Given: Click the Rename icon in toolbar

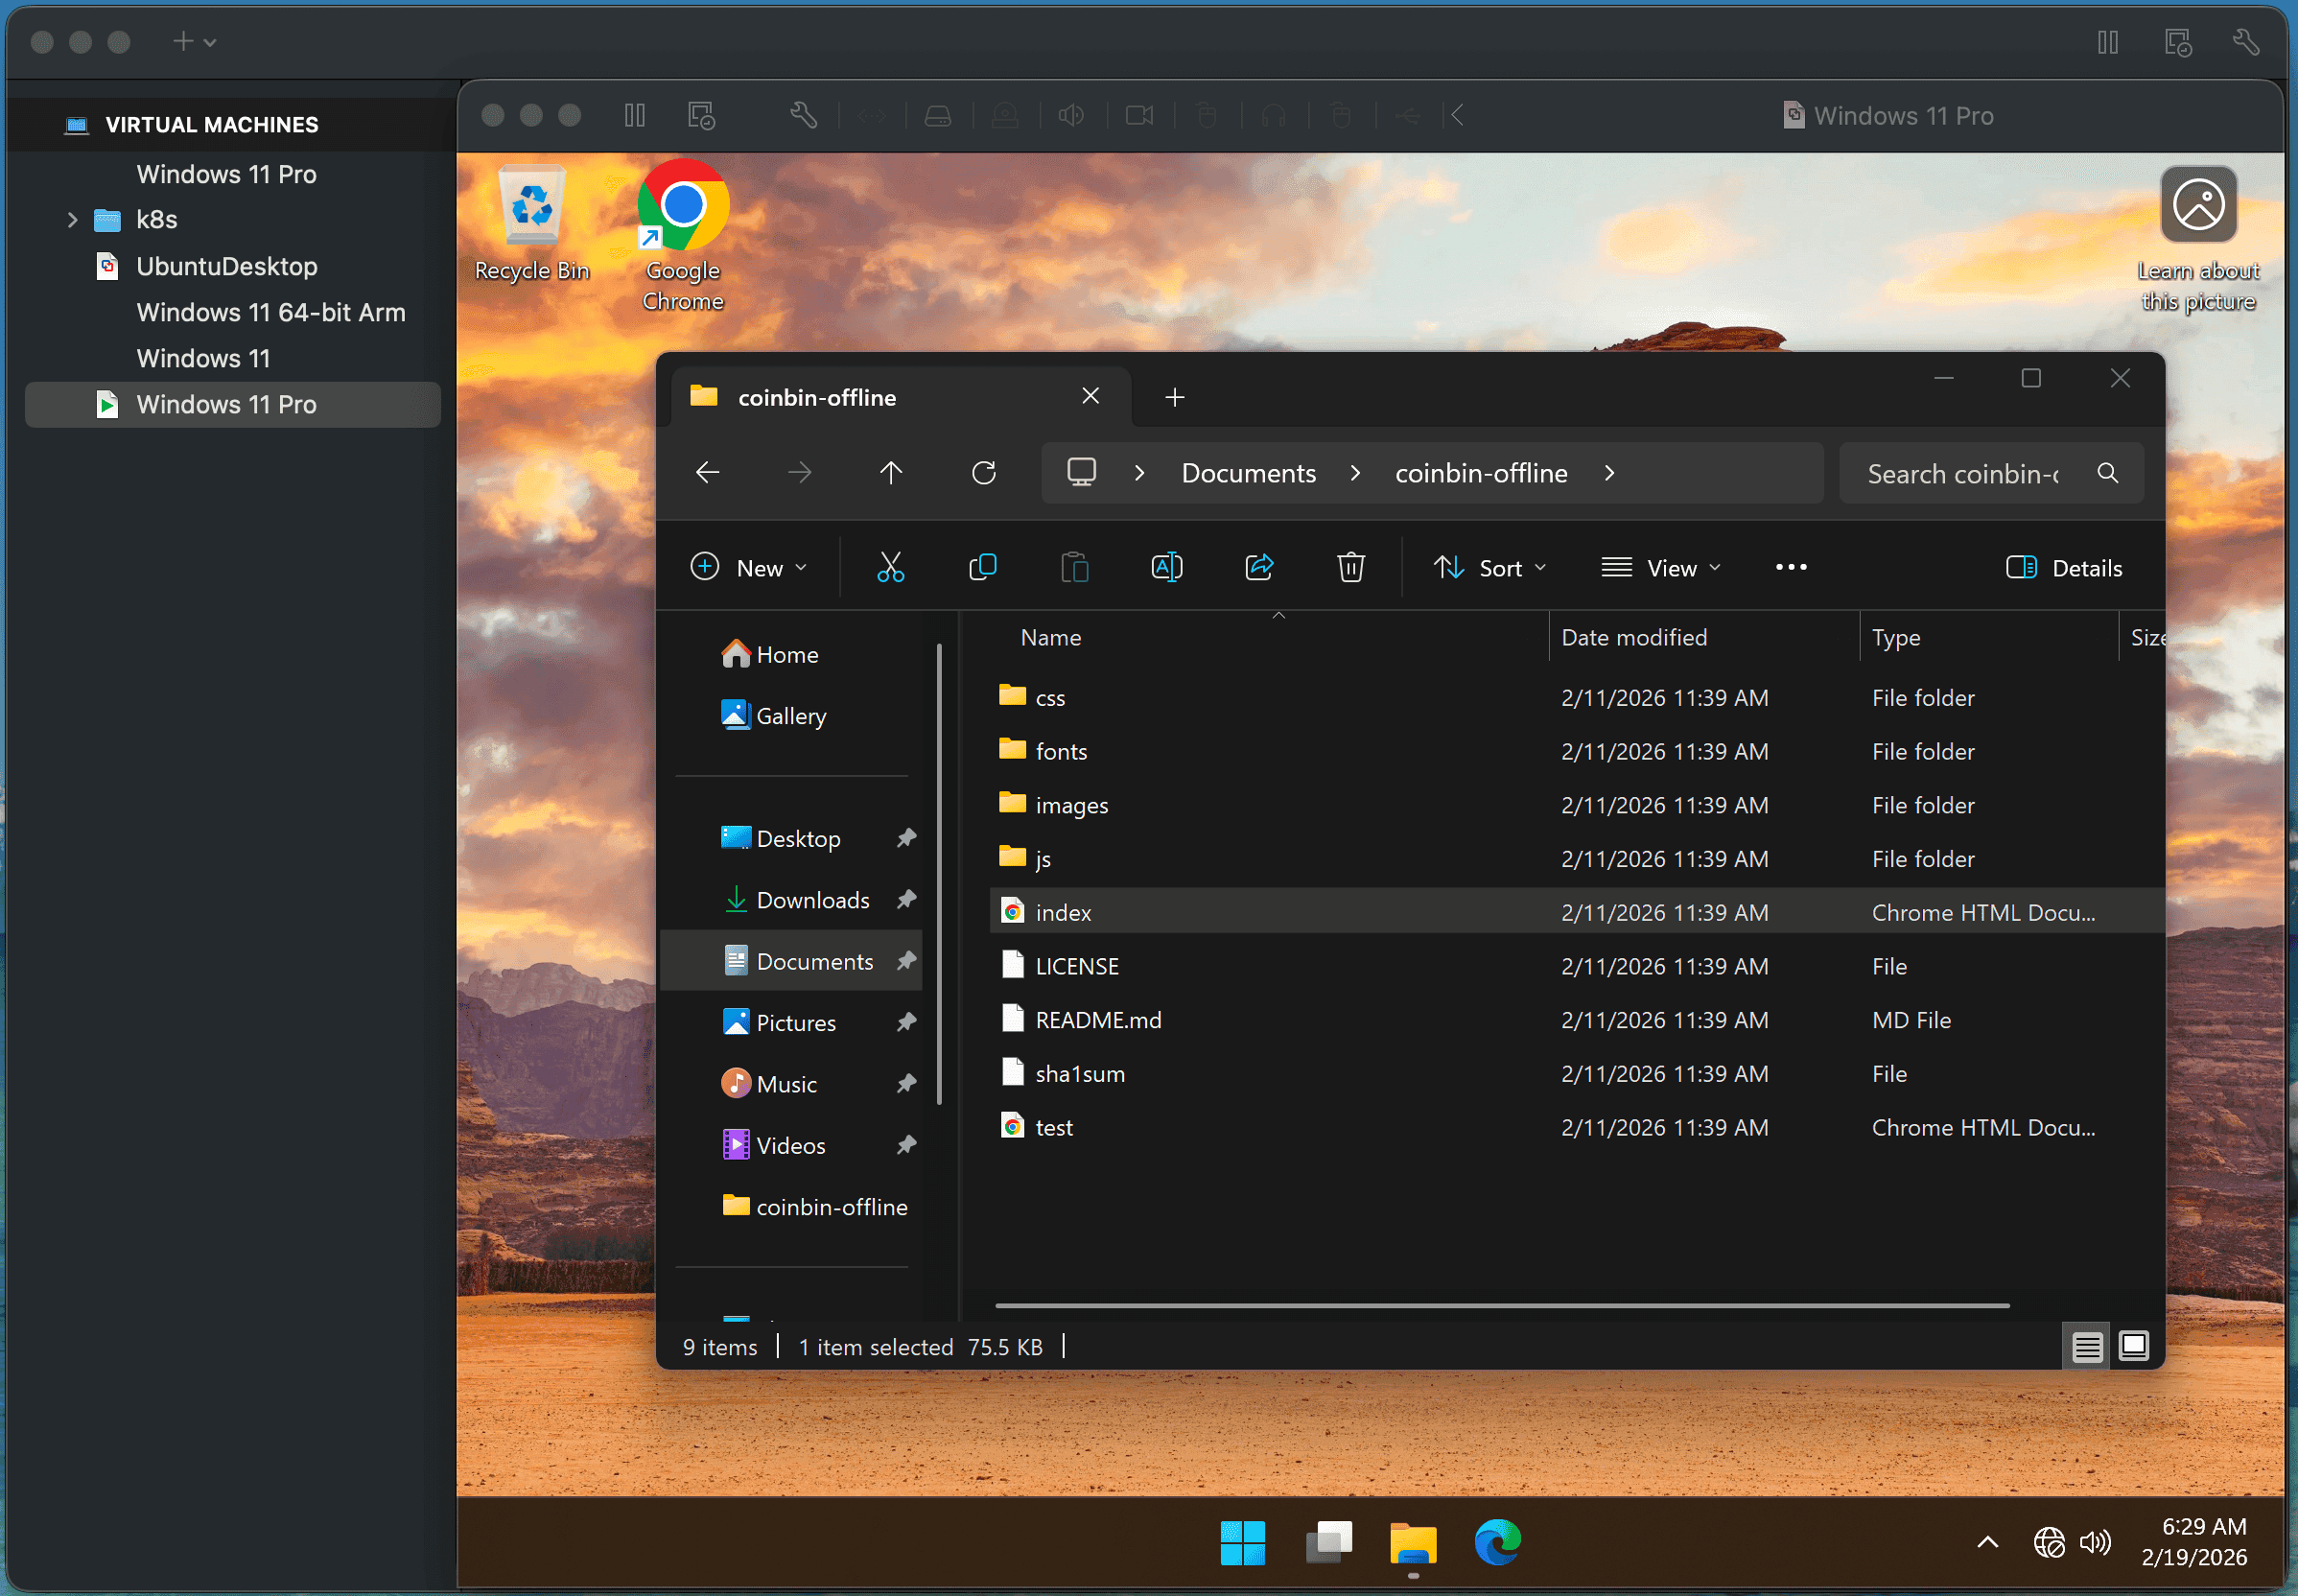Looking at the screenshot, I should click(1166, 568).
